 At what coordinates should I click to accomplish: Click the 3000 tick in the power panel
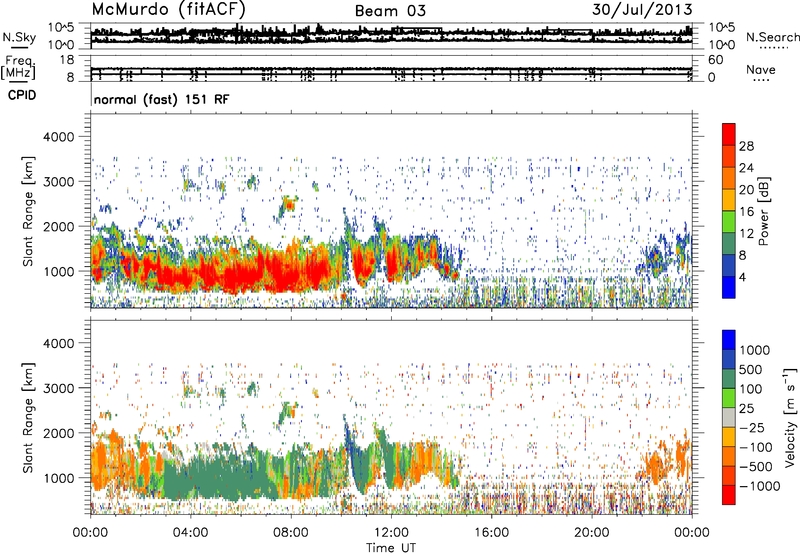[58, 182]
